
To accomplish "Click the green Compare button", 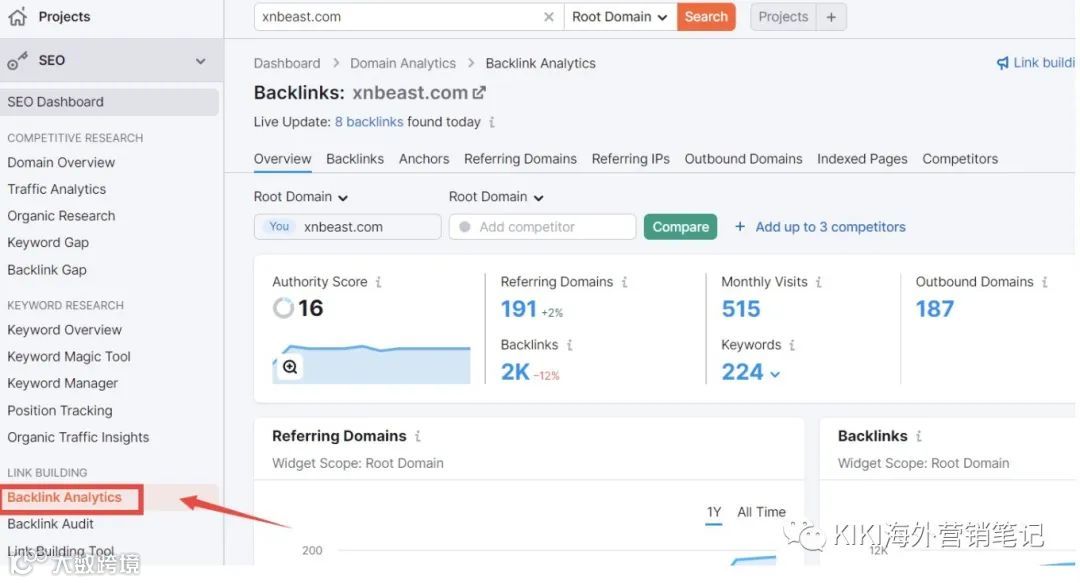I will [681, 227].
